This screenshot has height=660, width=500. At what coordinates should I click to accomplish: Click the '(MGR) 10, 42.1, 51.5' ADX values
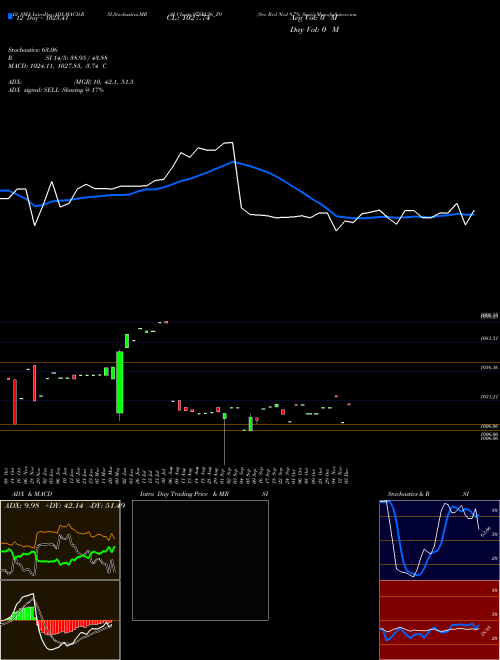point(104,82)
